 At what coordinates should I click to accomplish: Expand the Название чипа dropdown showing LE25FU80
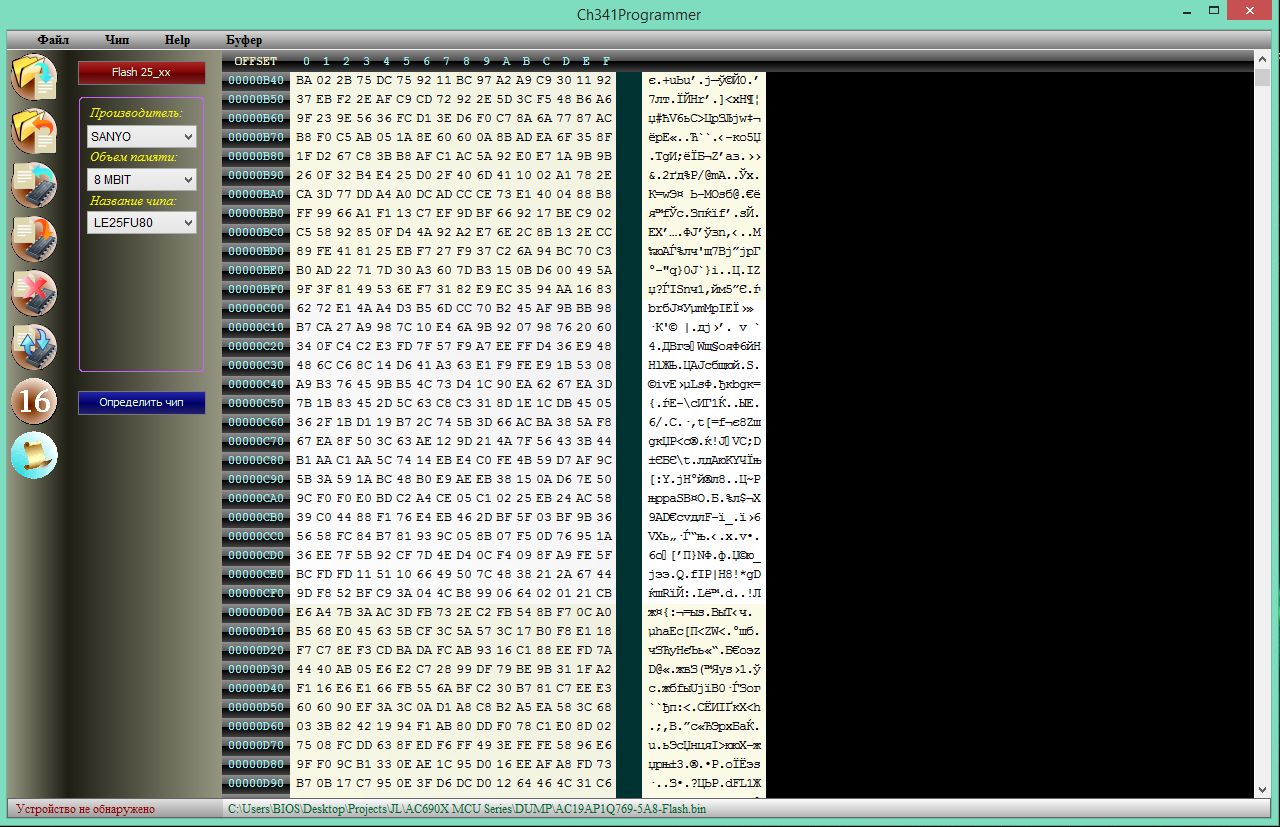142,223
